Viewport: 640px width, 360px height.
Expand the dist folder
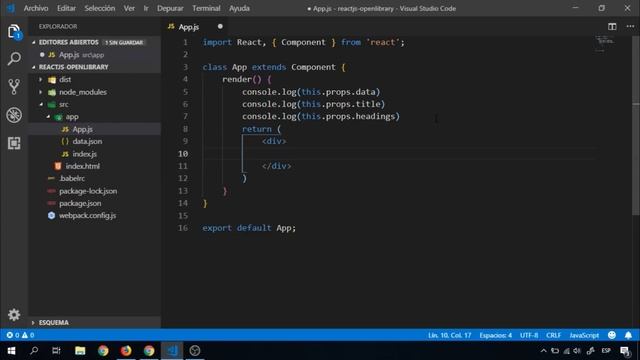pyautogui.click(x=41, y=80)
